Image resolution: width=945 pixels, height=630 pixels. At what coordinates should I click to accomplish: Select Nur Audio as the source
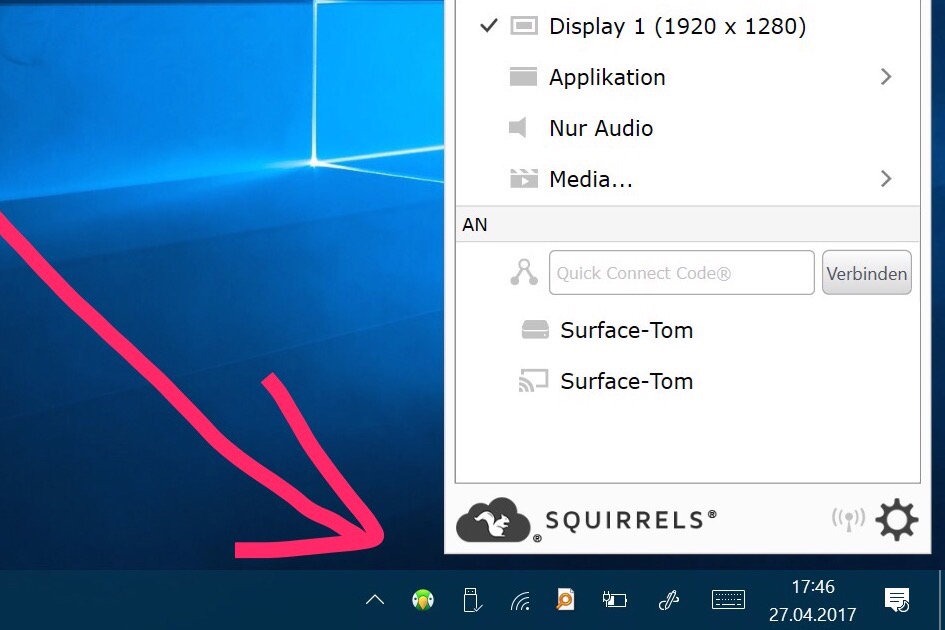pyautogui.click(x=600, y=128)
